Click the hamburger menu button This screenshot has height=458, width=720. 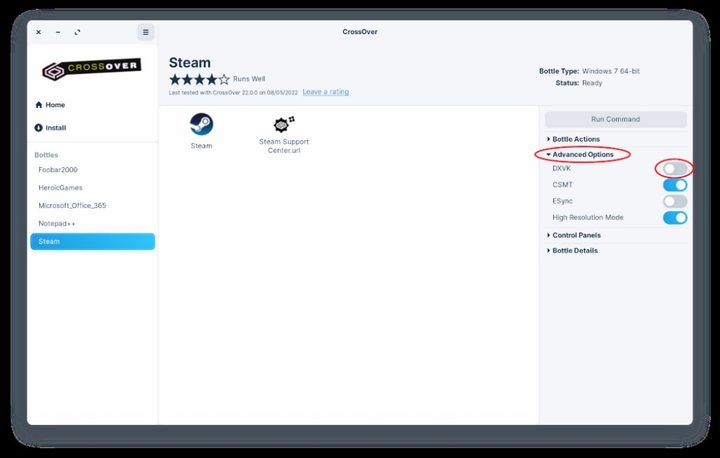tap(145, 32)
